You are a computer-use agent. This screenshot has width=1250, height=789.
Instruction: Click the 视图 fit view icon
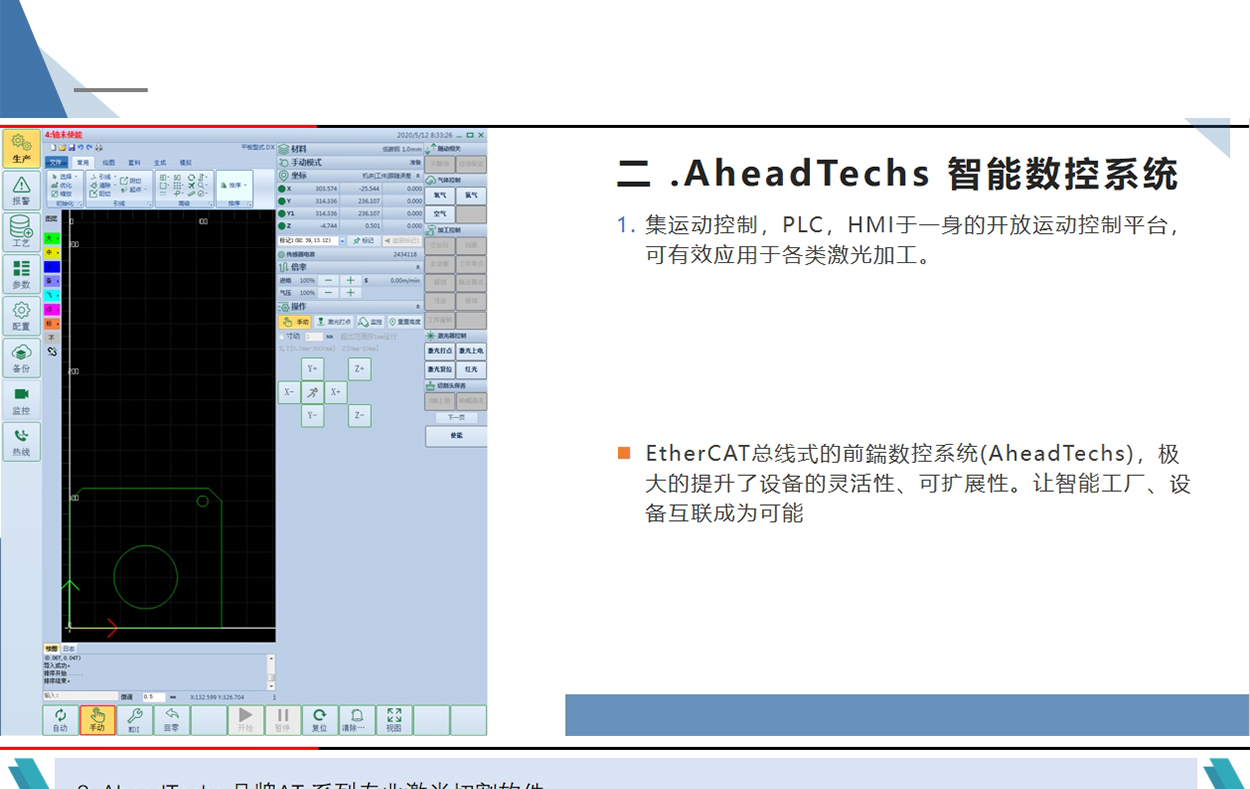tap(394, 720)
